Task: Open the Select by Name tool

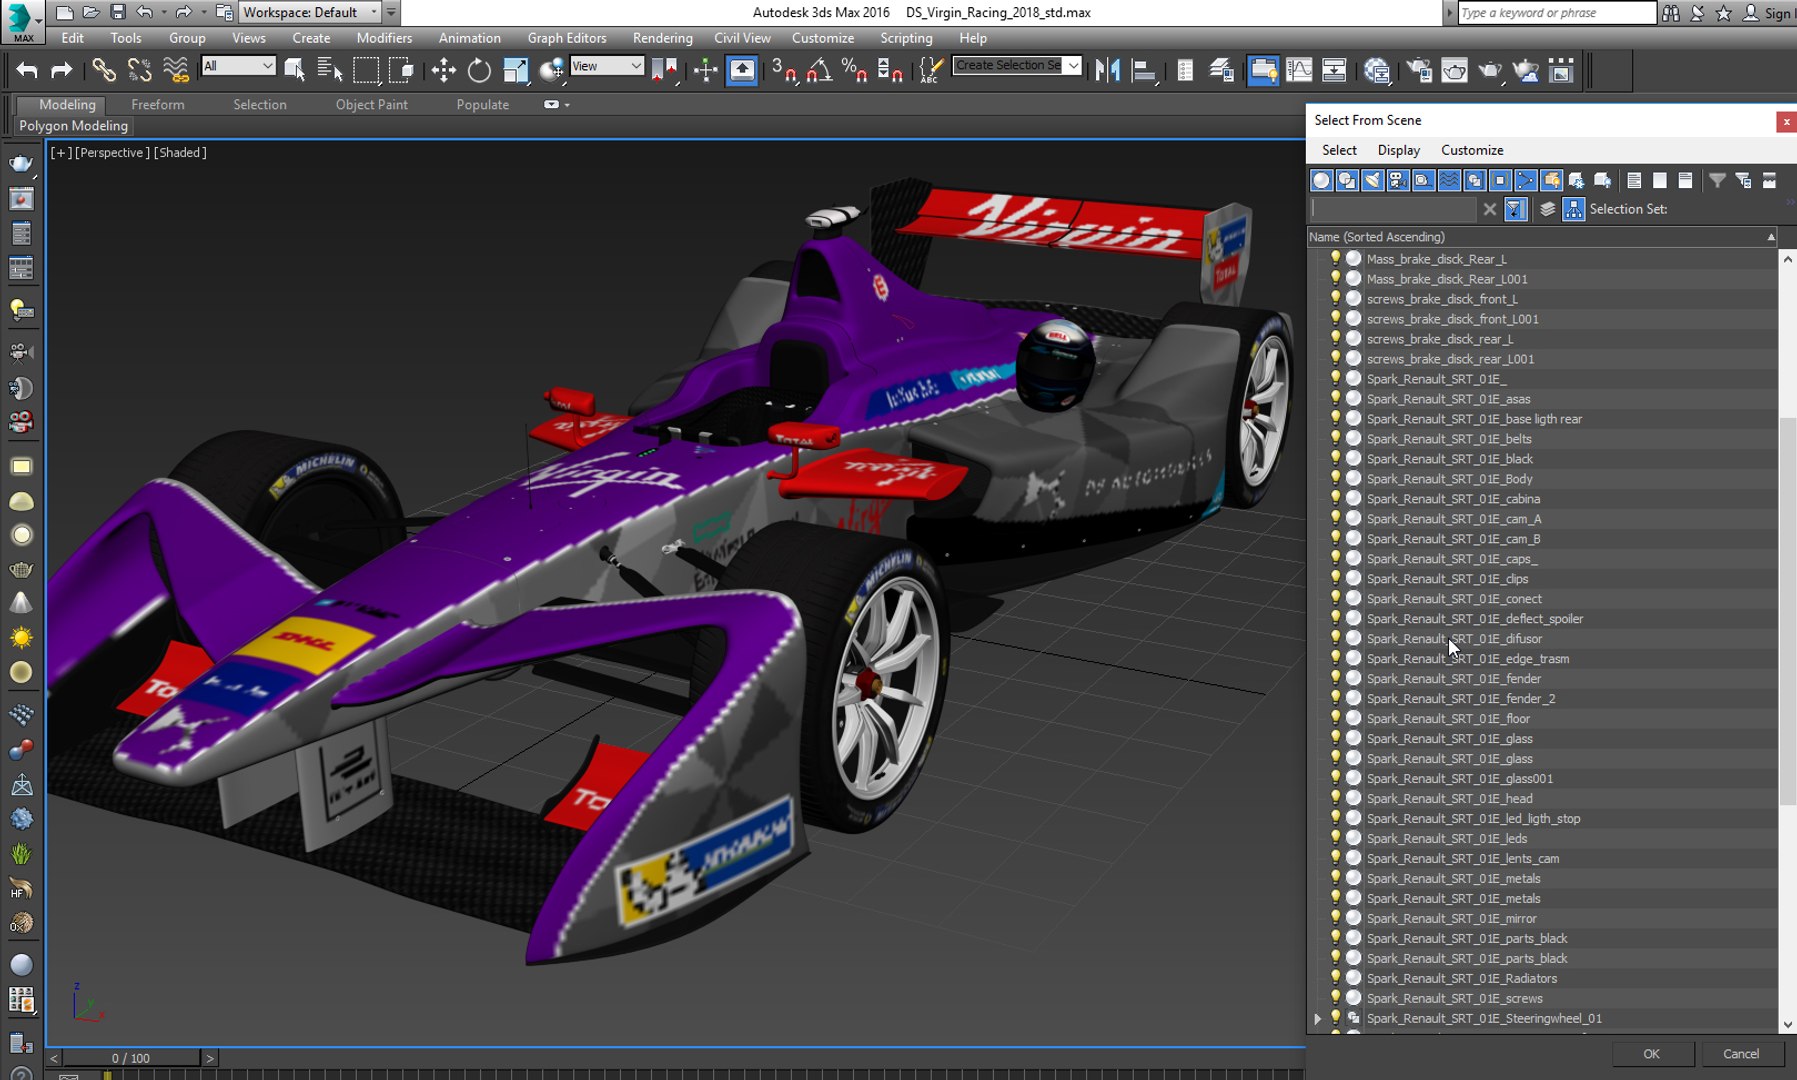Action: coord(330,70)
